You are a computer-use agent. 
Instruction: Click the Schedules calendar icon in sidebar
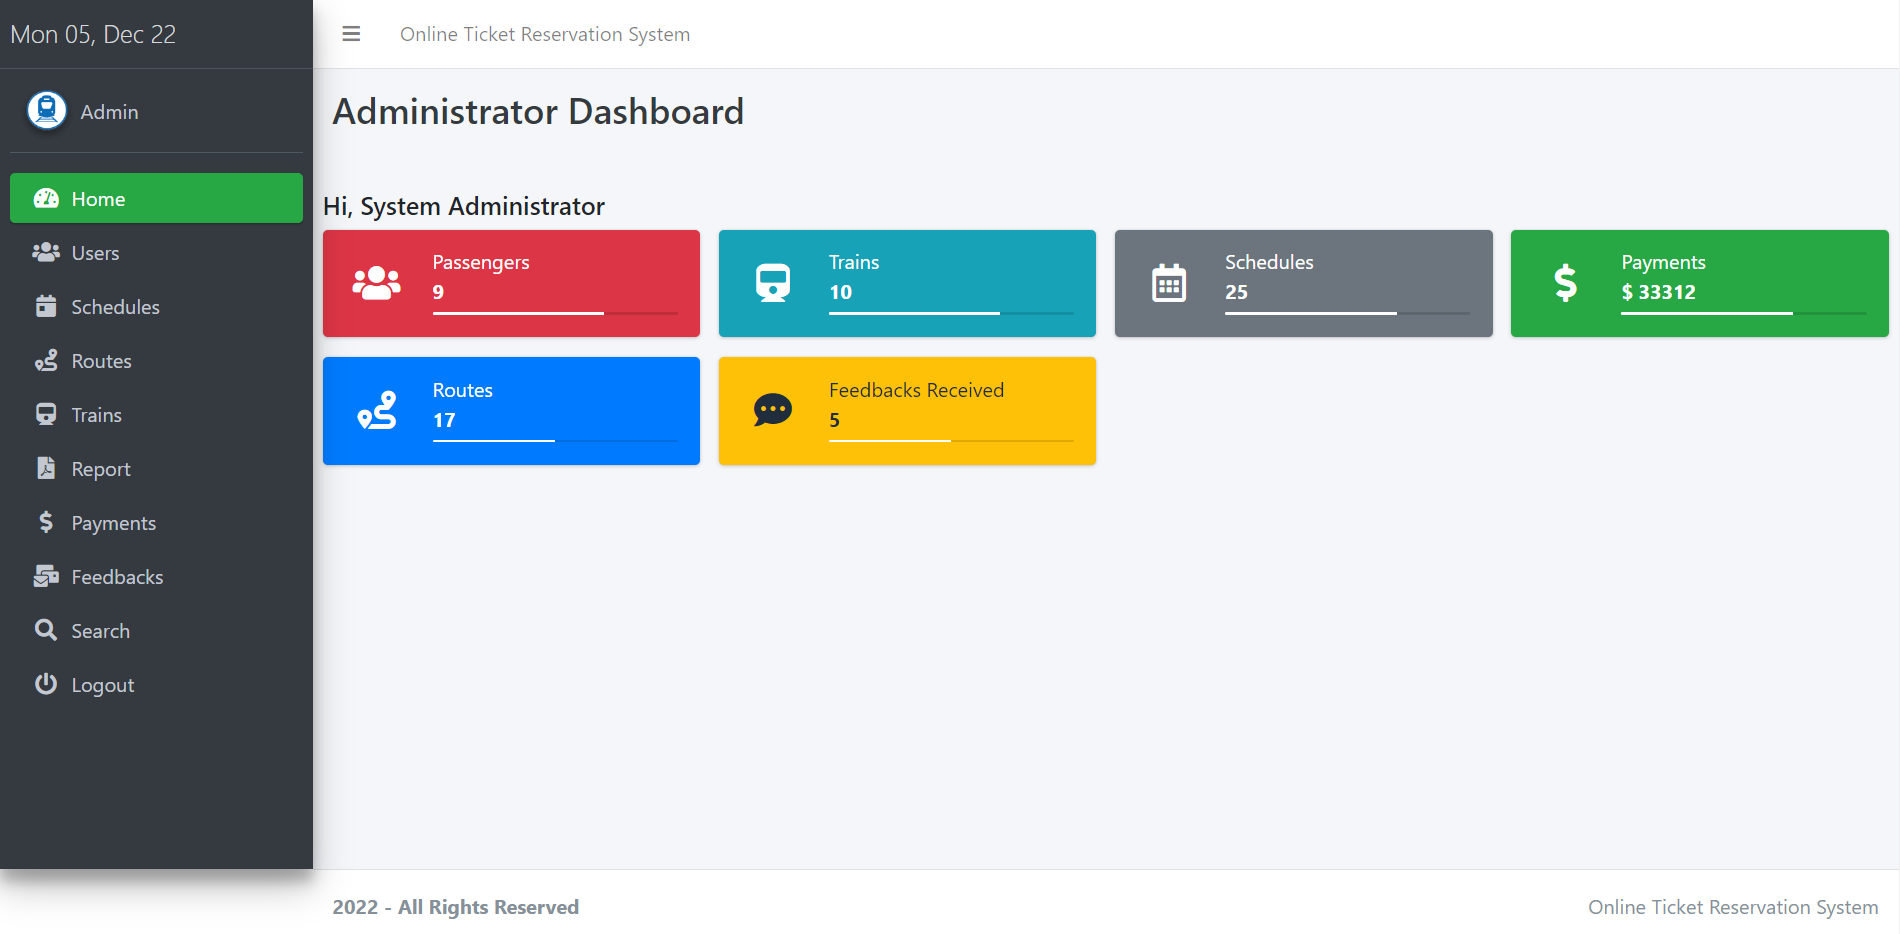click(46, 307)
